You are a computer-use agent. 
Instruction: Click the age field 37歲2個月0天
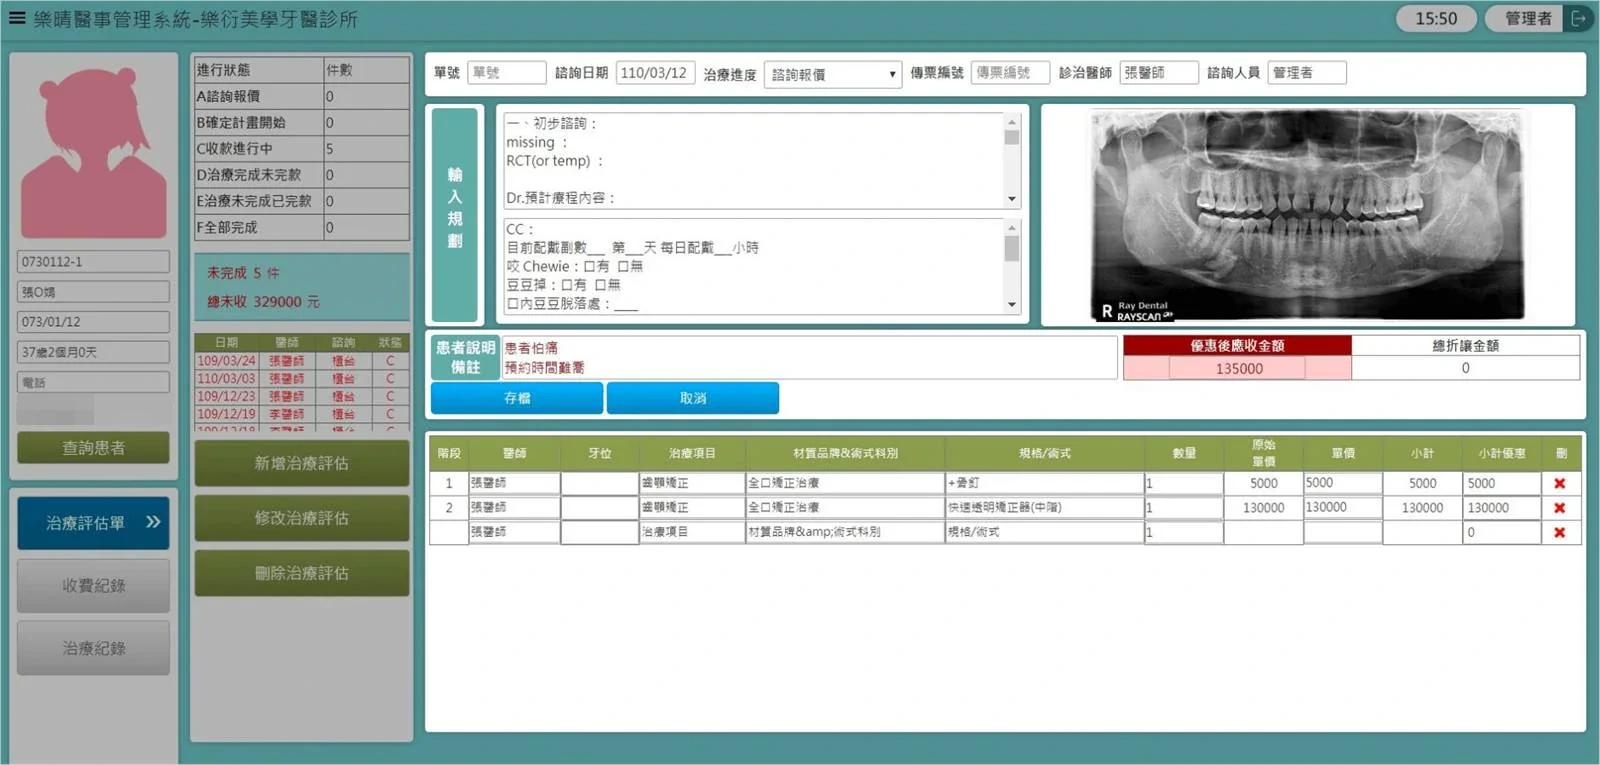click(93, 352)
